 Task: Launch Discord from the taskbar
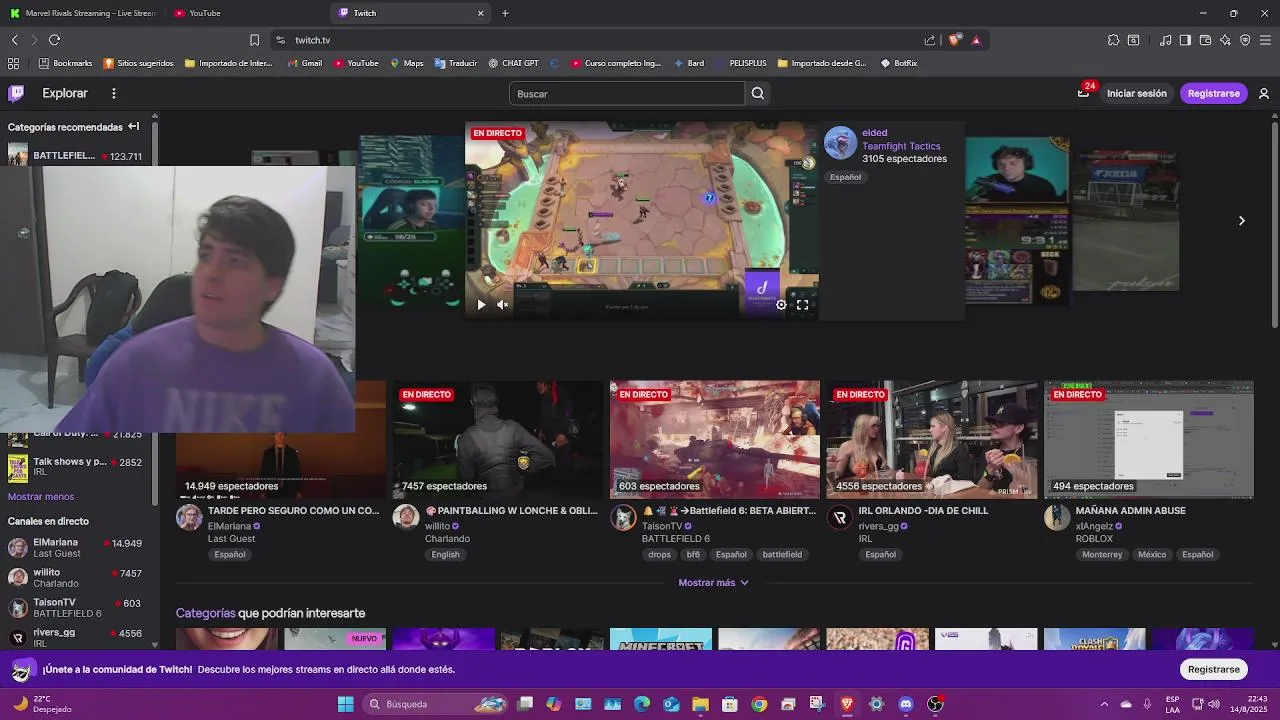point(906,704)
